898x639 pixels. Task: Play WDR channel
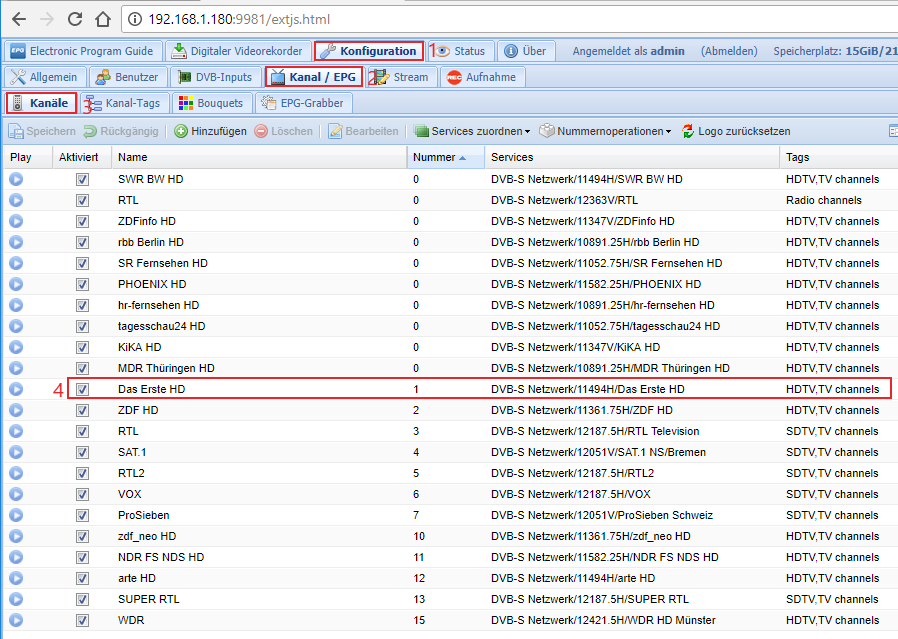(16, 620)
